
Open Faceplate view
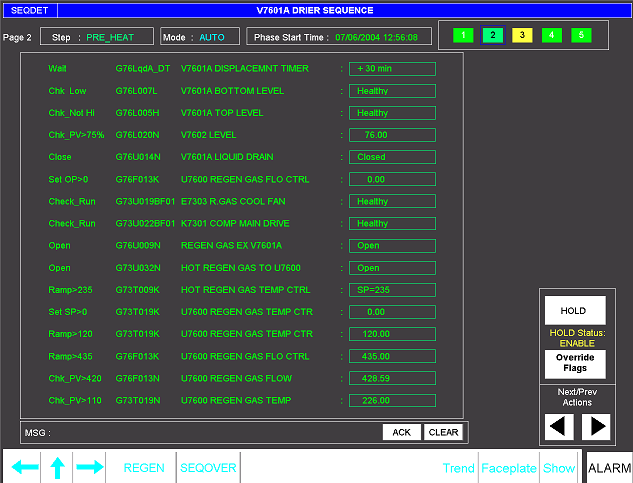point(509,468)
